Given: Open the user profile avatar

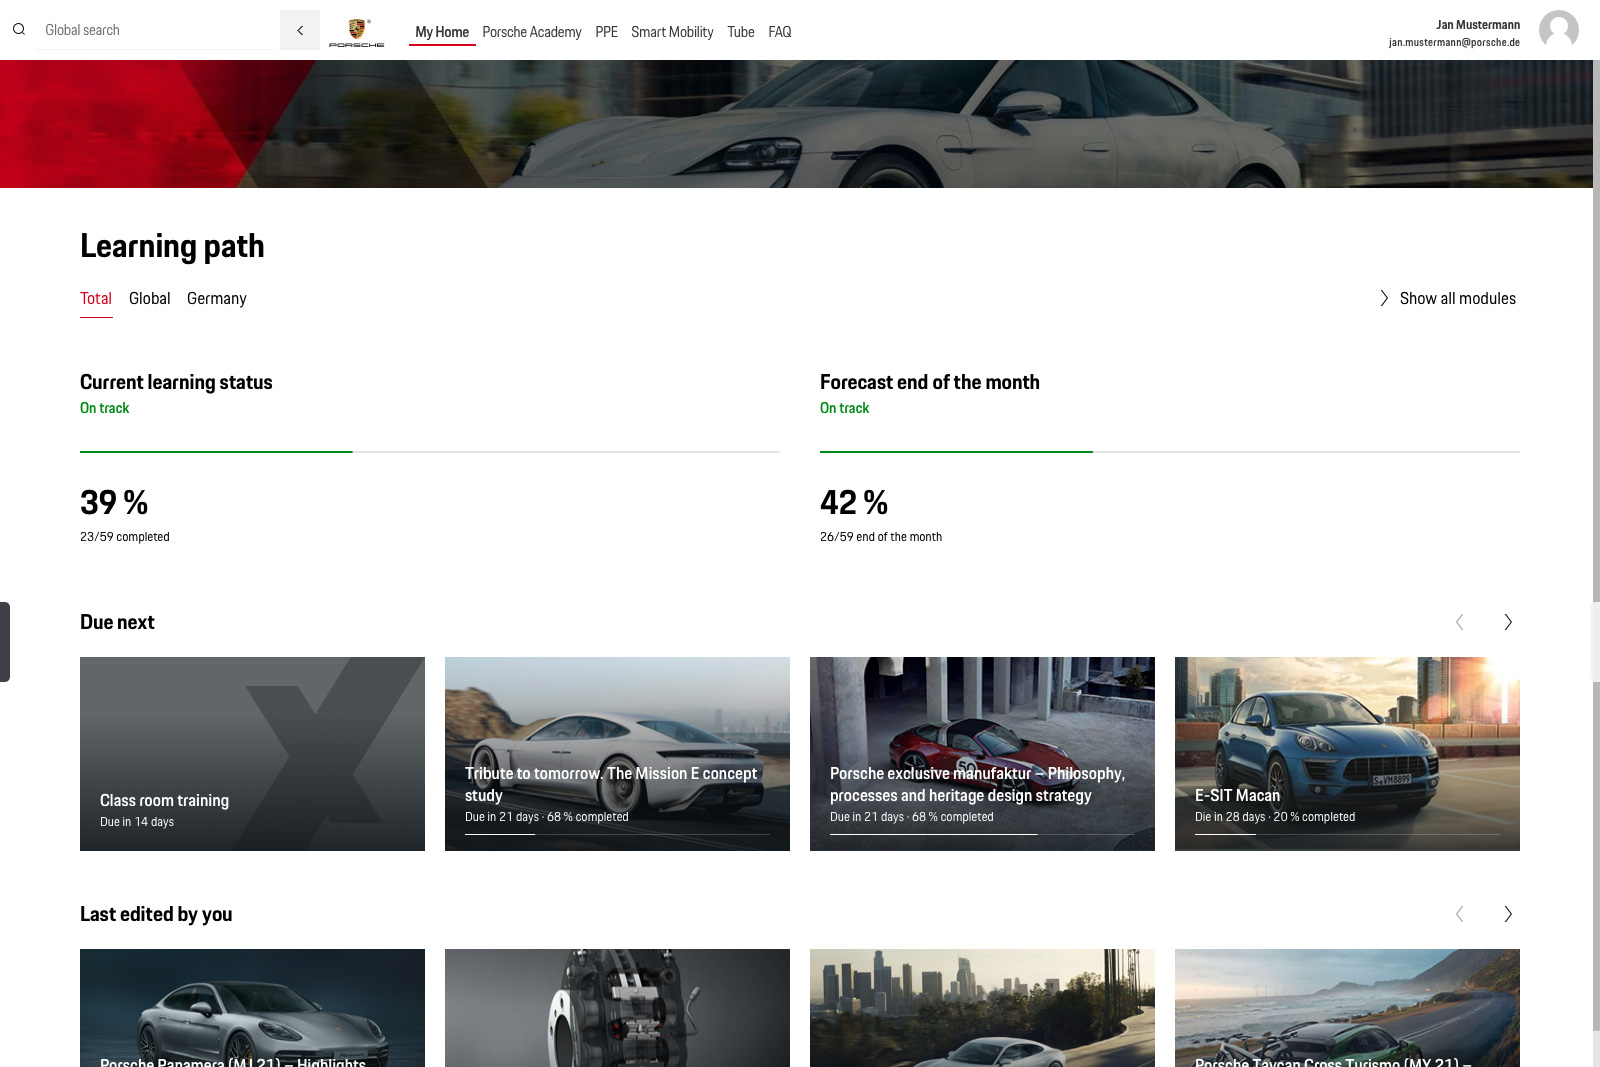Looking at the screenshot, I should (1558, 30).
